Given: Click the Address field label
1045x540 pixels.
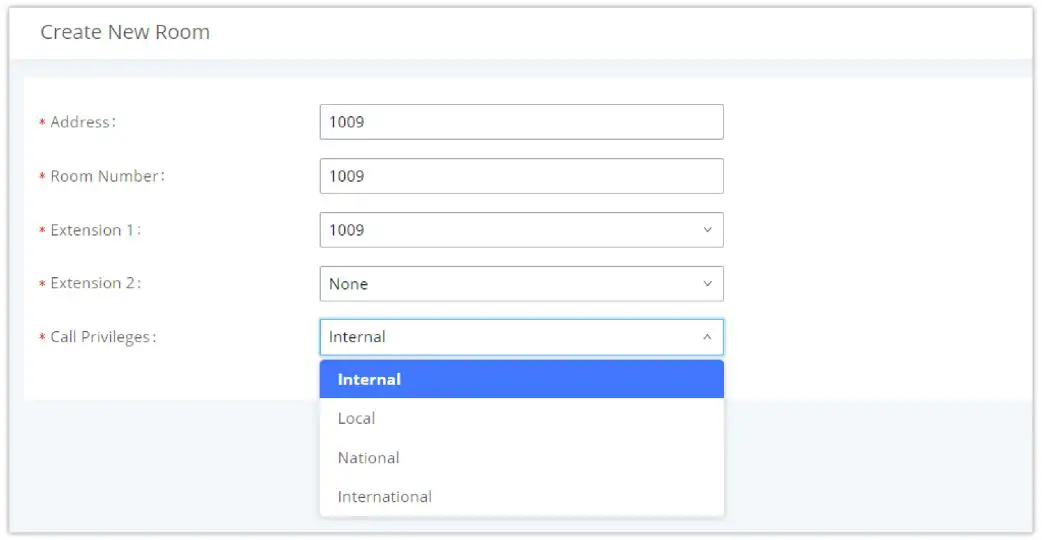Looking at the screenshot, I should [x=83, y=122].
